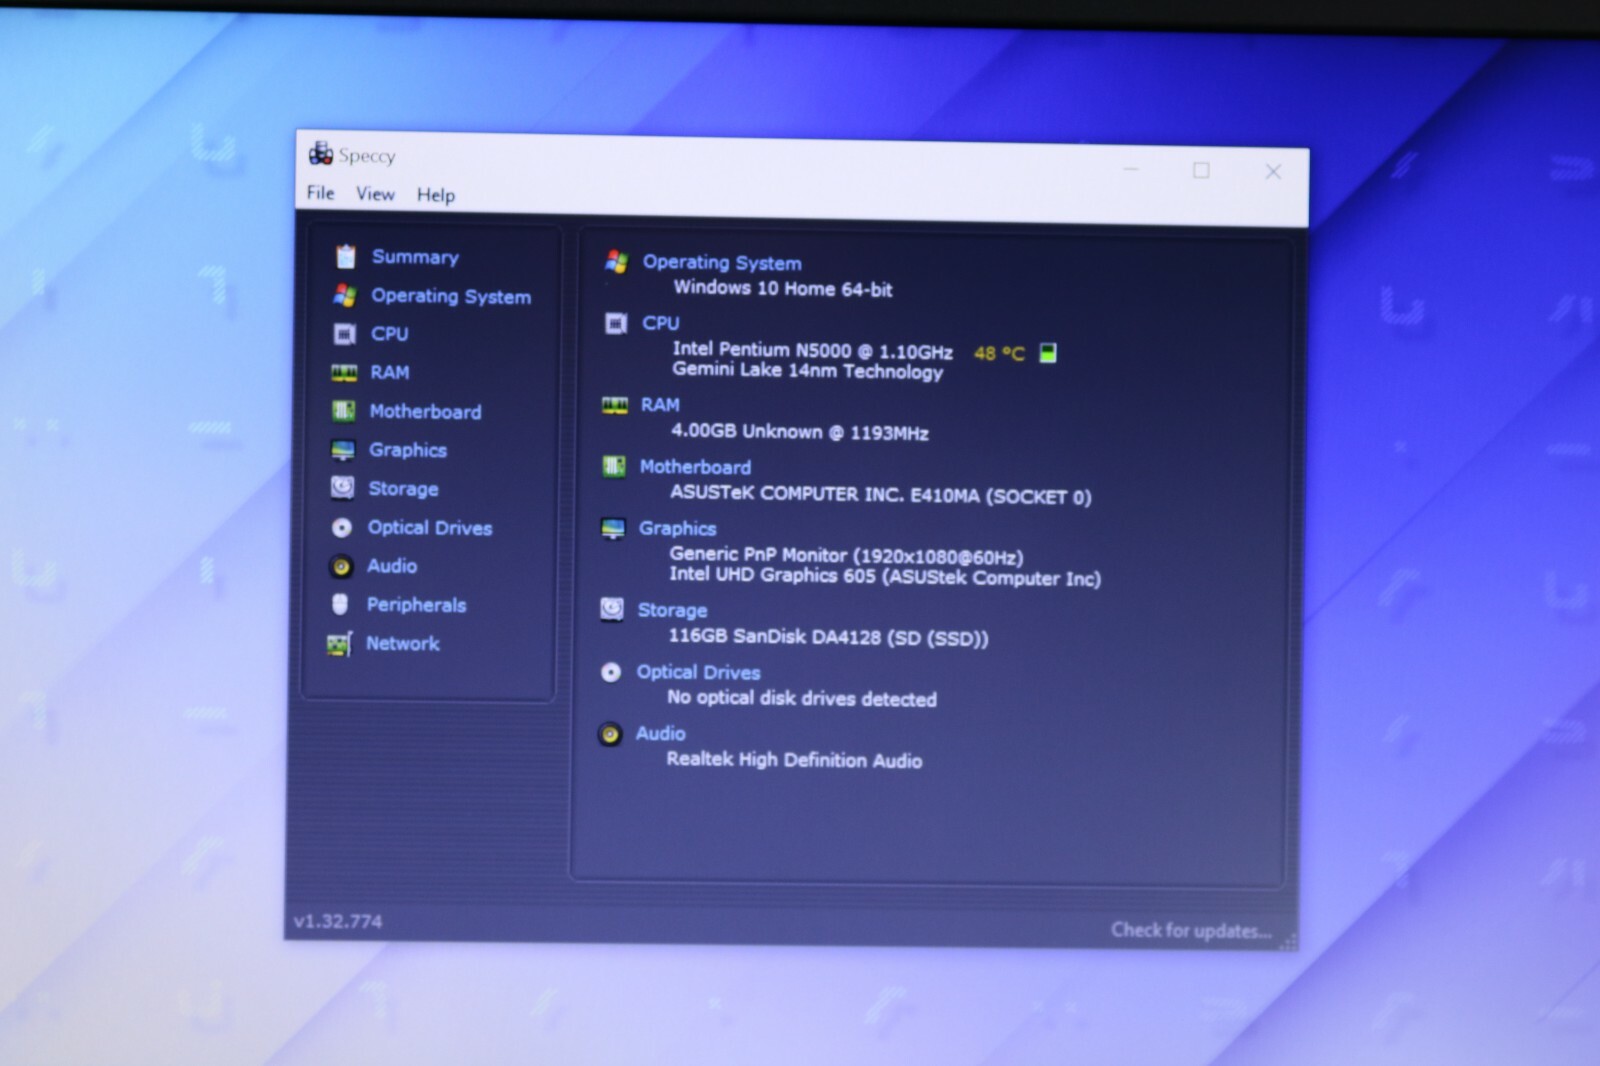Click 'Generic PnP Monitor' line
This screenshot has width=1600, height=1066.
point(847,555)
